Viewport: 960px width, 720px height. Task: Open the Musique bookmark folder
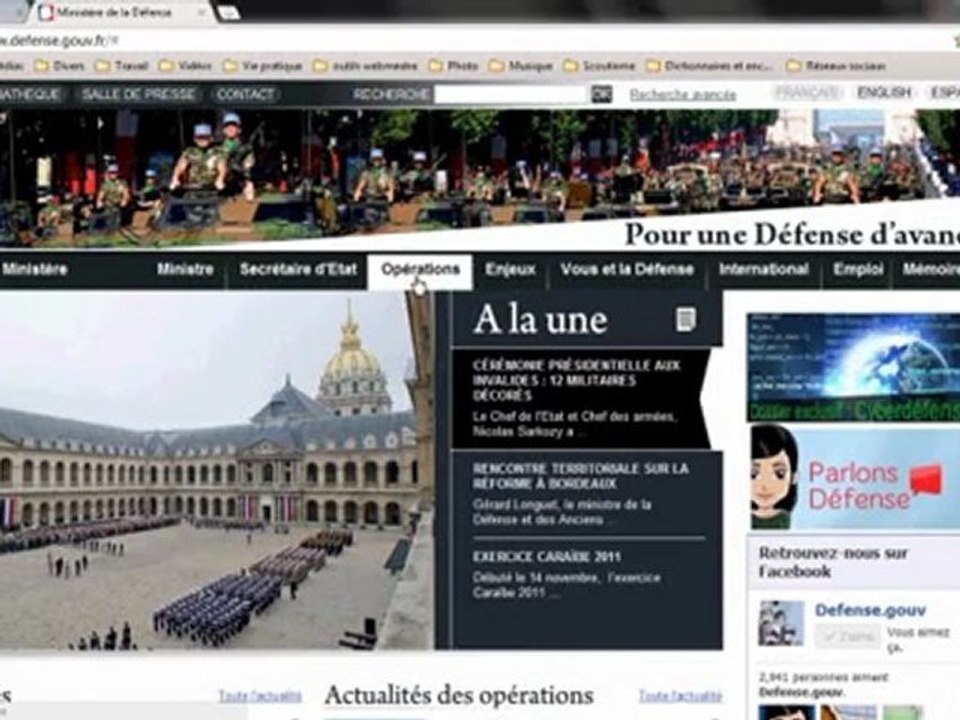(x=521, y=66)
